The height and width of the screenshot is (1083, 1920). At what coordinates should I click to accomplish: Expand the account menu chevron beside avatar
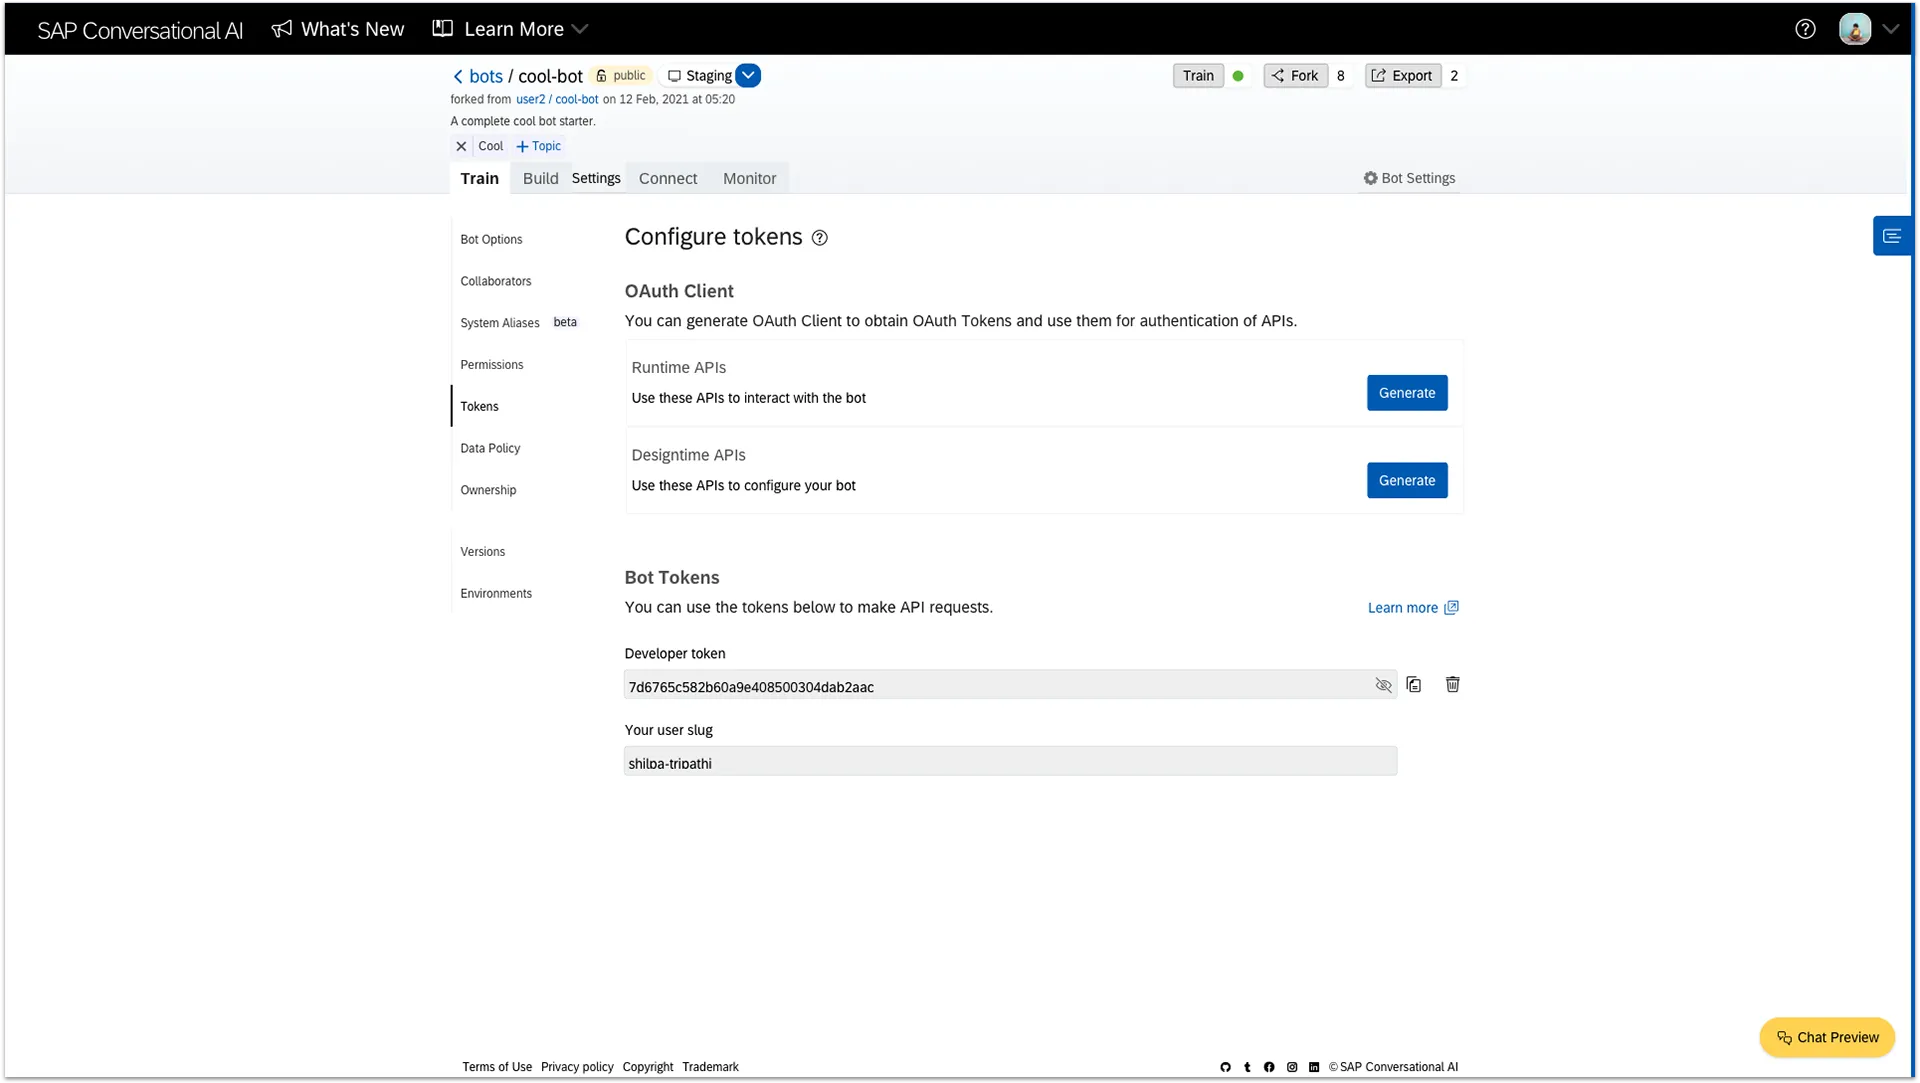[1890, 29]
